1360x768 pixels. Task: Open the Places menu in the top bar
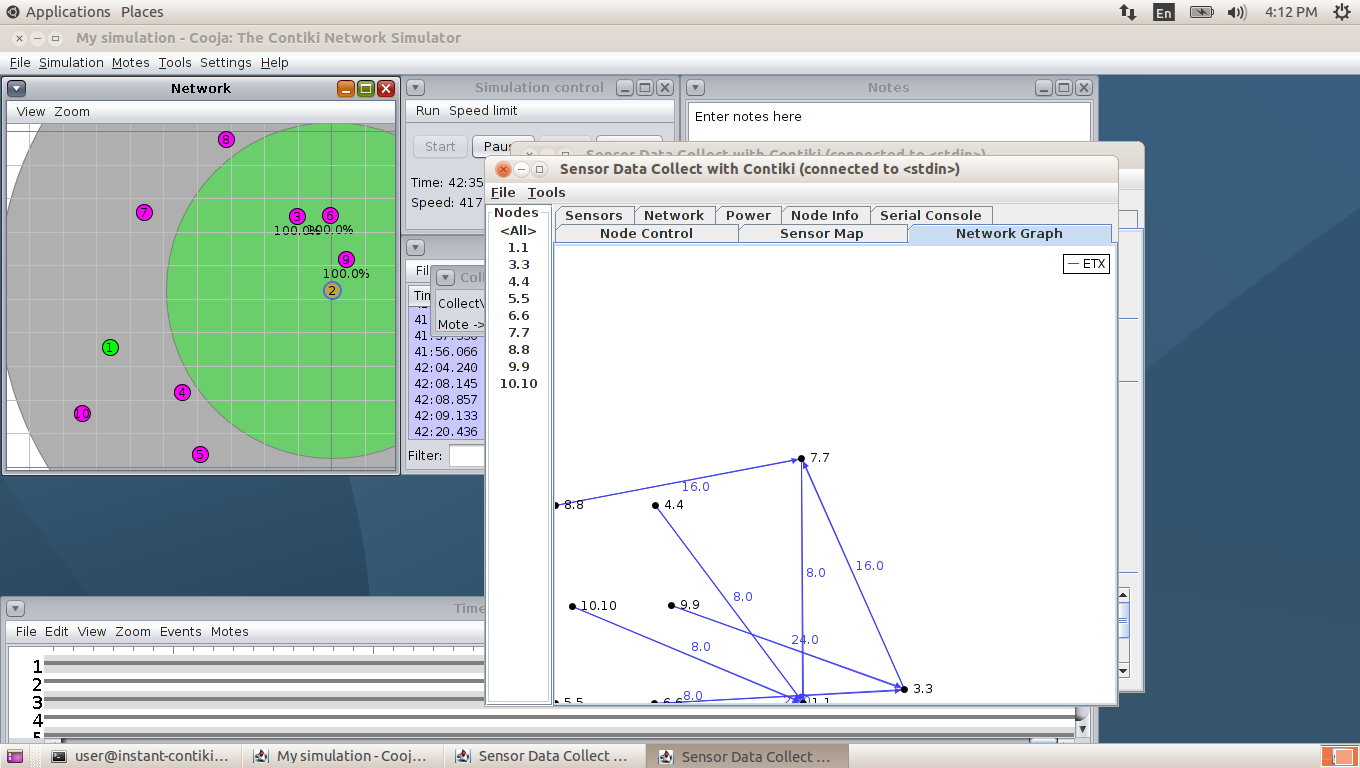pos(142,12)
